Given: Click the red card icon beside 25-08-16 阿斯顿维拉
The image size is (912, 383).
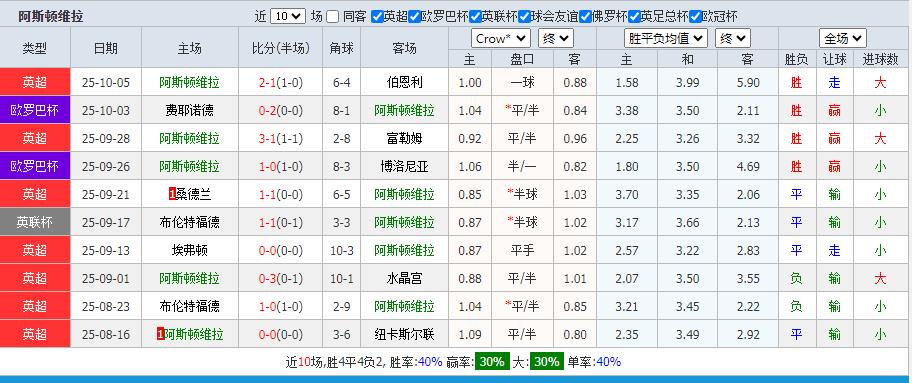Looking at the screenshot, I should tap(161, 335).
